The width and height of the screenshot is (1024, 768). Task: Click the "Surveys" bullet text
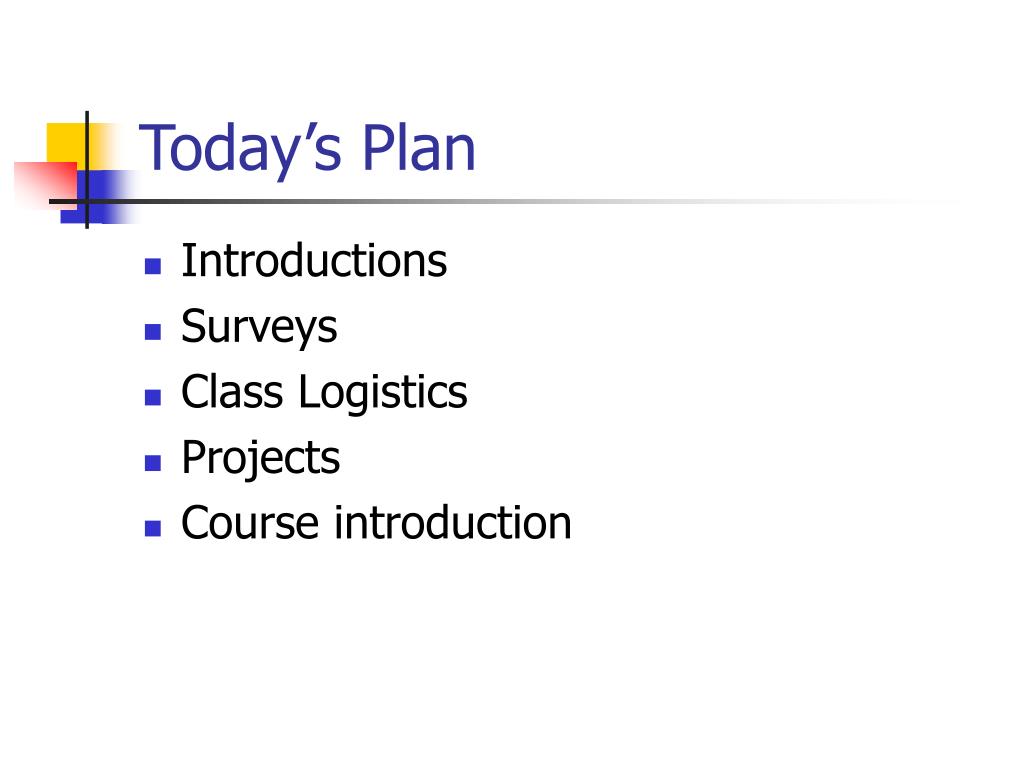(259, 327)
